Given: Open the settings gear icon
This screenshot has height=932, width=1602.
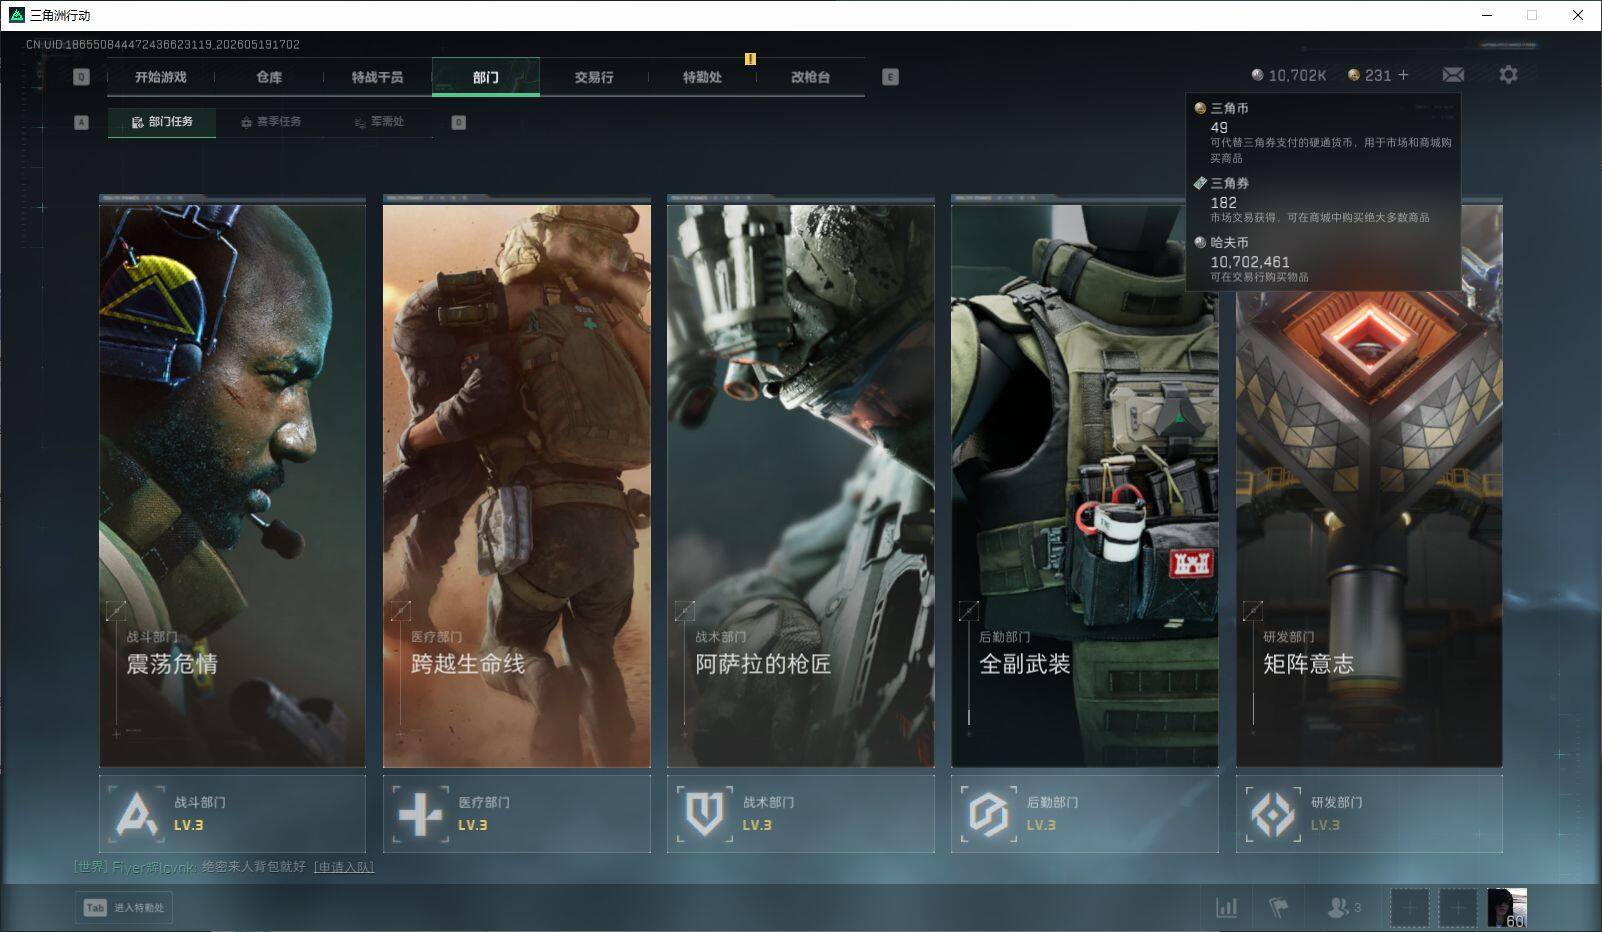Looking at the screenshot, I should click(x=1508, y=75).
